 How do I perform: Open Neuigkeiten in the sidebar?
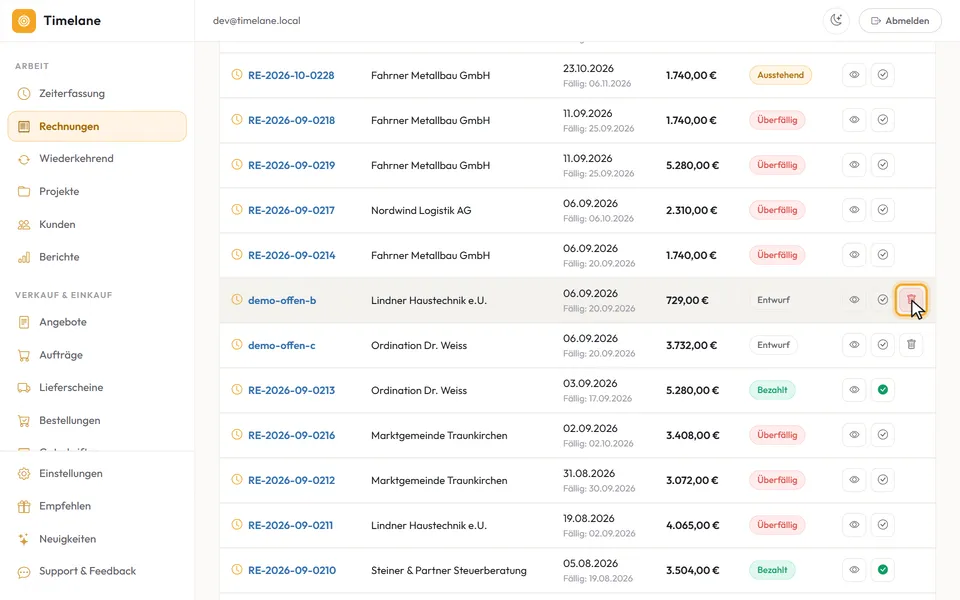(97, 539)
